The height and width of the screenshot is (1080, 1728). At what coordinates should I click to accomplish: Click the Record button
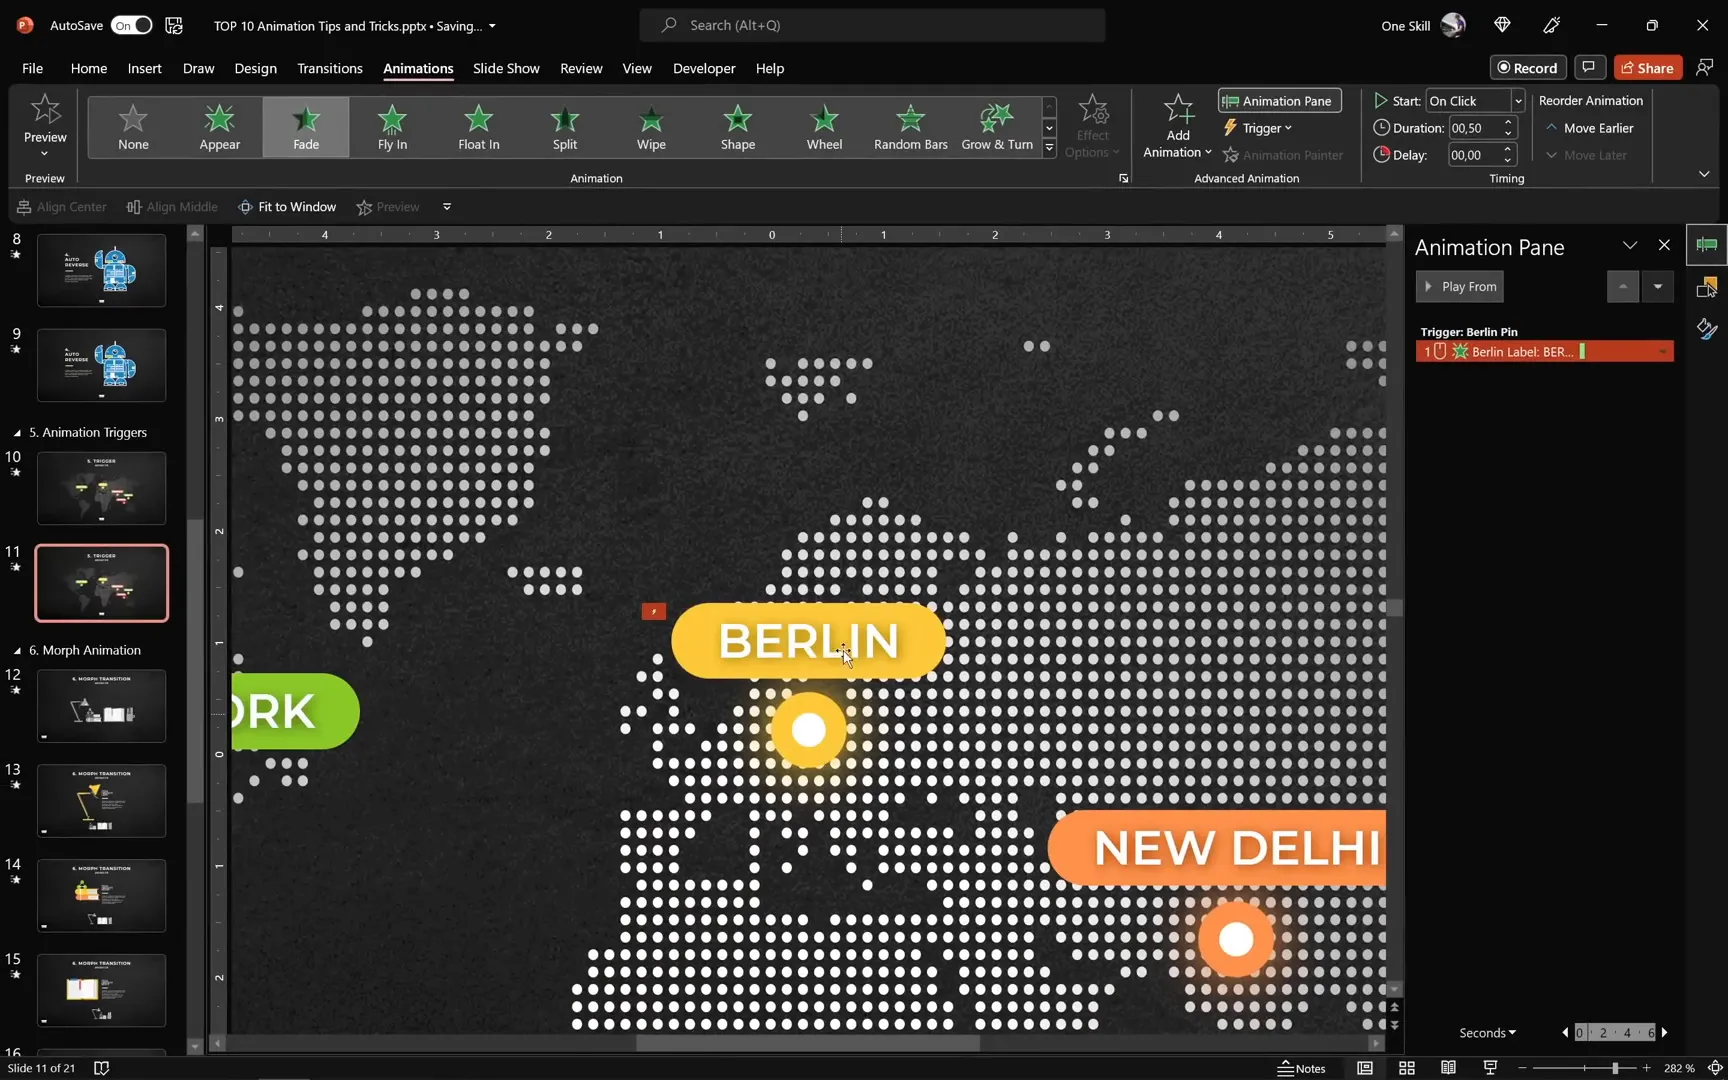[x=1527, y=67]
